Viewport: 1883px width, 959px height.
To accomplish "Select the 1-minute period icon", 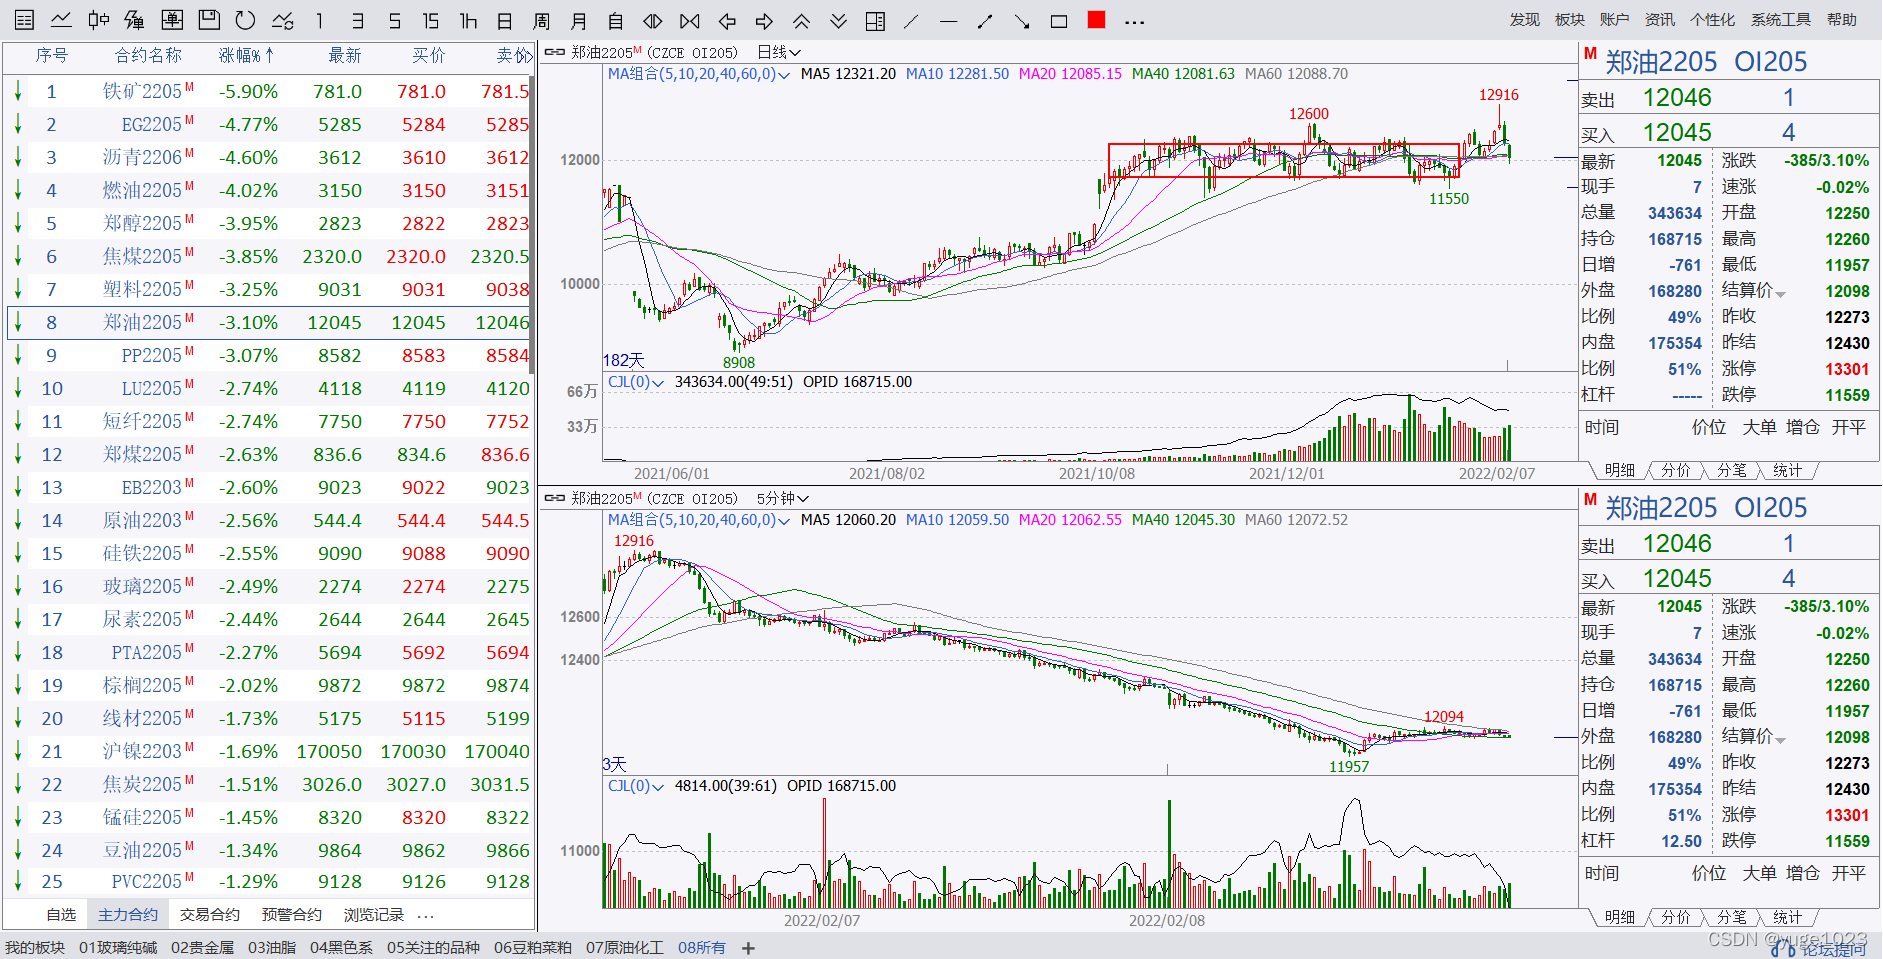I will tap(320, 20).
